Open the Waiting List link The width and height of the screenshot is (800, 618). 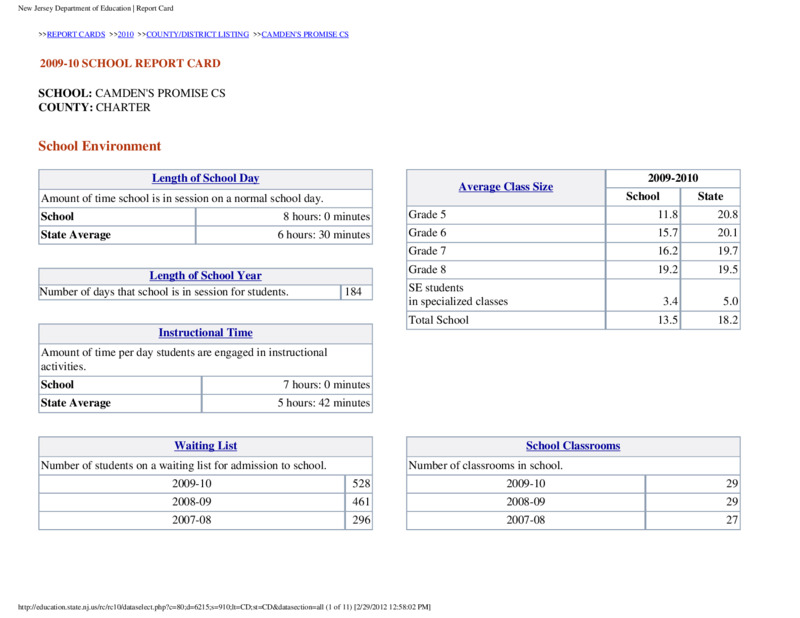tap(206, 446)
